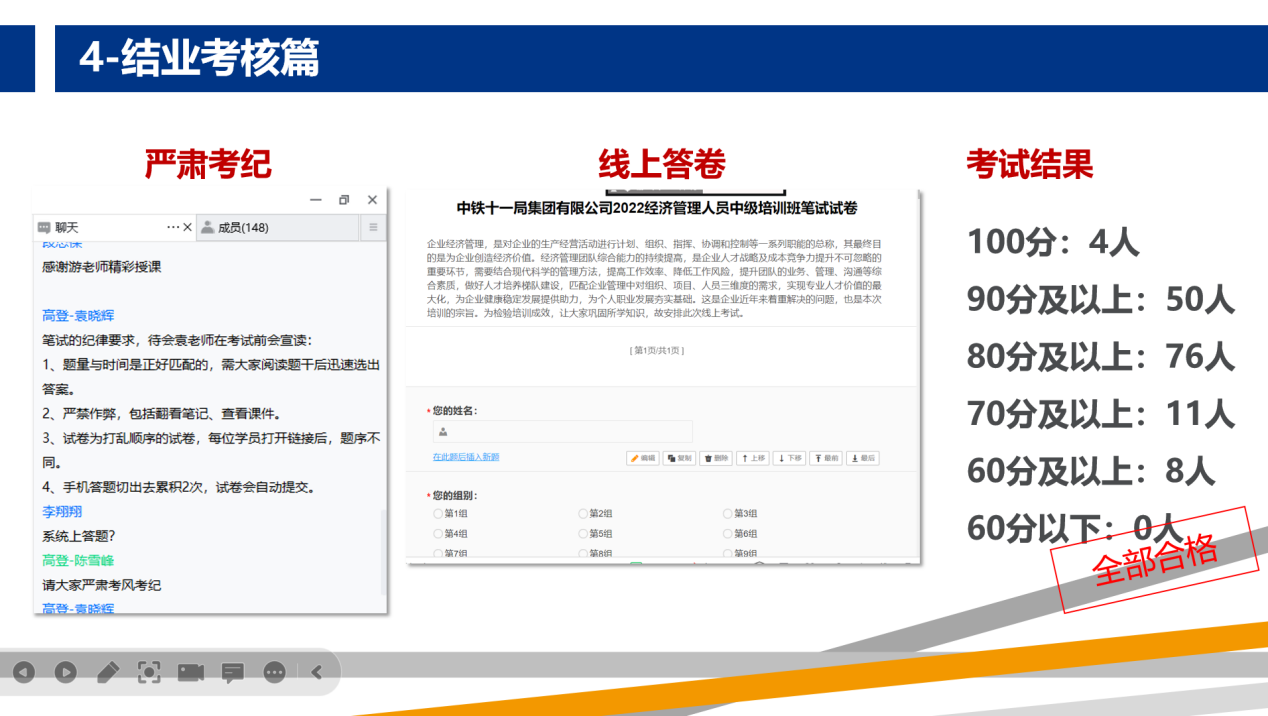This screenshot has height=716, width=1268.
Task: Click the 下移 move down button
Action: coord(789,458)
